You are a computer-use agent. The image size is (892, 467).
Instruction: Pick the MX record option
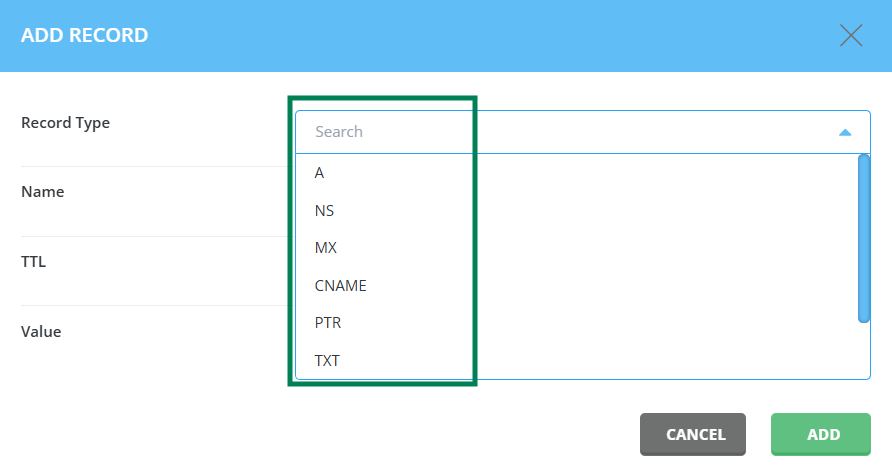576,248
